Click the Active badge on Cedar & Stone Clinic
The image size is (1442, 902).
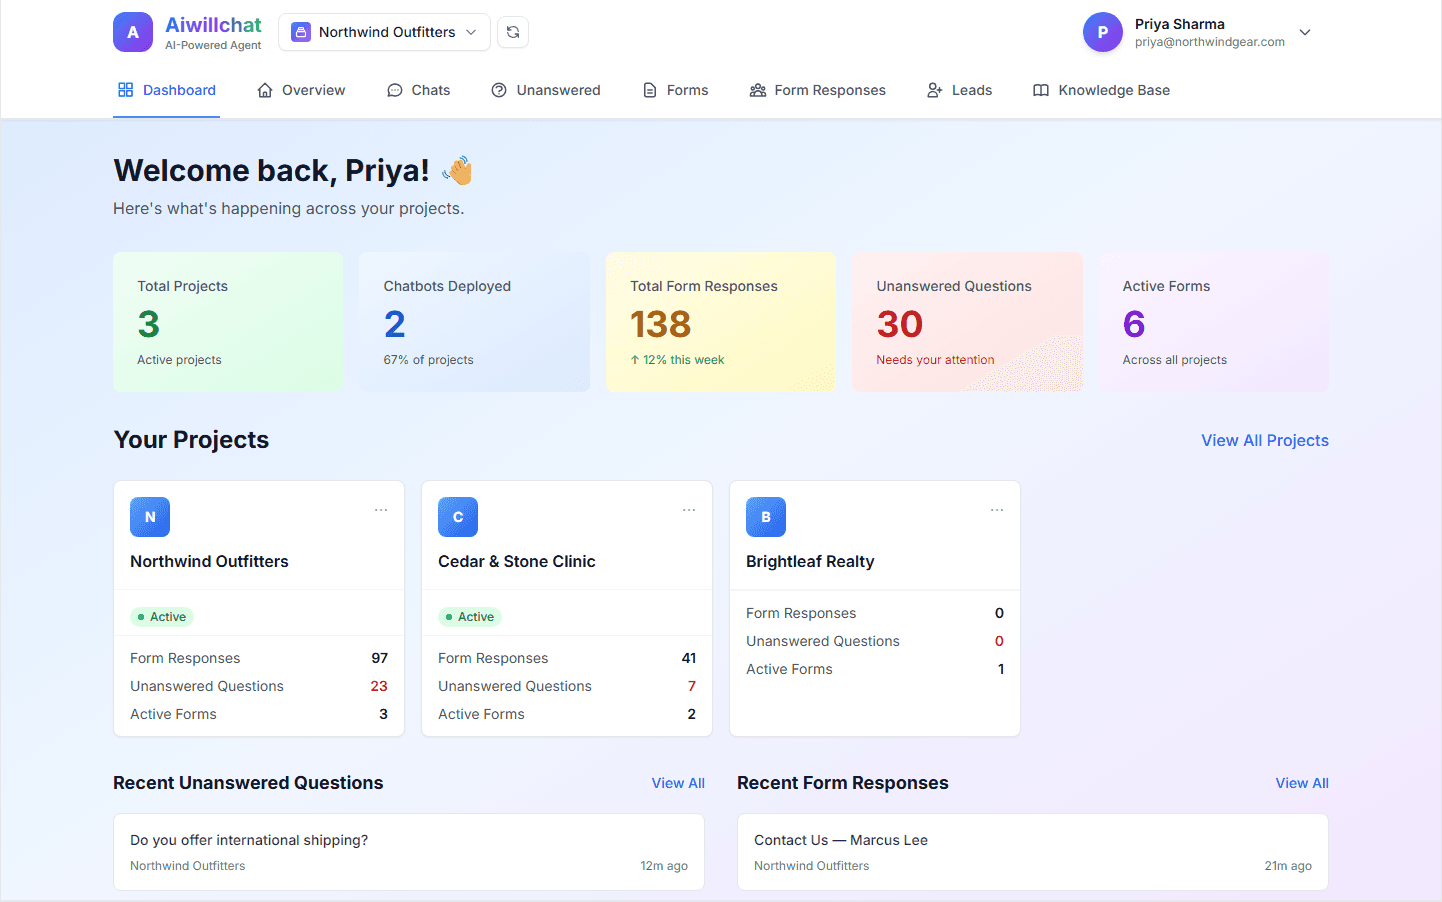(x=470, y=617)
